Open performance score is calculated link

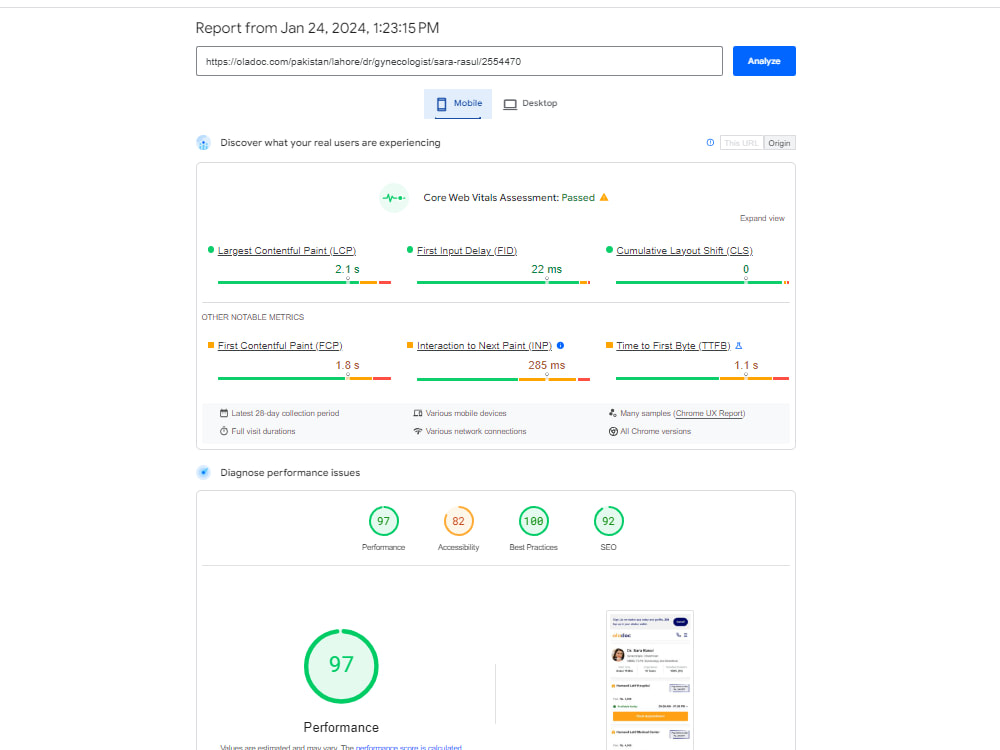coord(409,747)
